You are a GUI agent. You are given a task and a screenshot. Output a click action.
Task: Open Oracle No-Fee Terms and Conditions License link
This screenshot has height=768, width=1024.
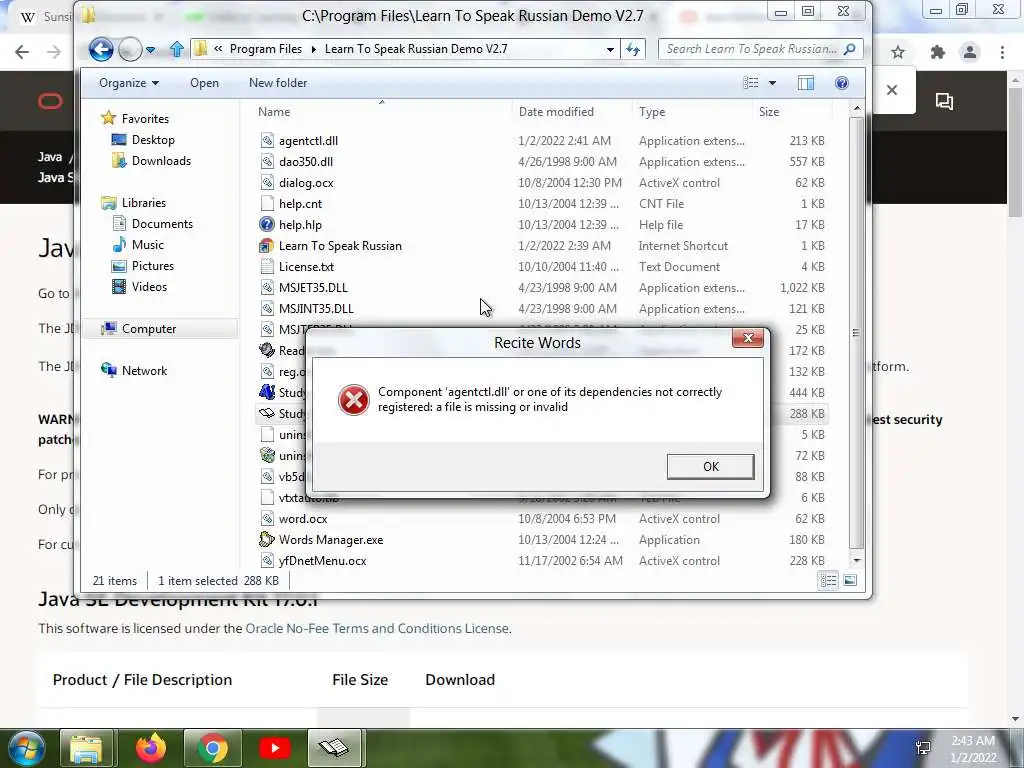[x=377, y=628]
